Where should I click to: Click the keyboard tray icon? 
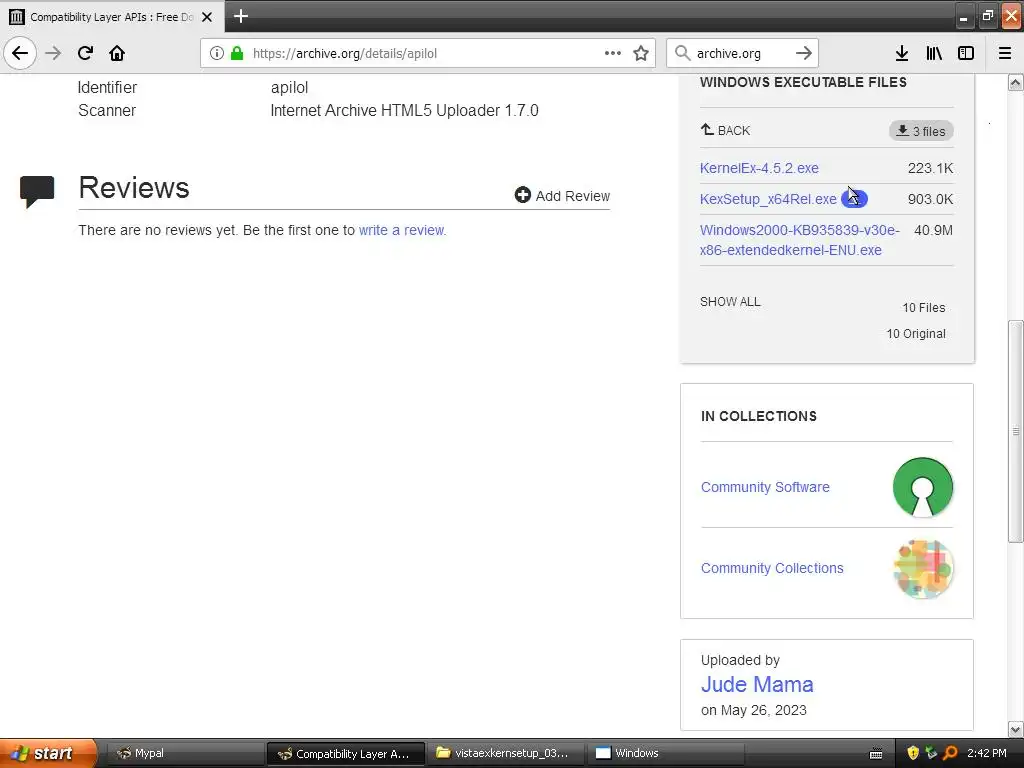coord(876,754)
